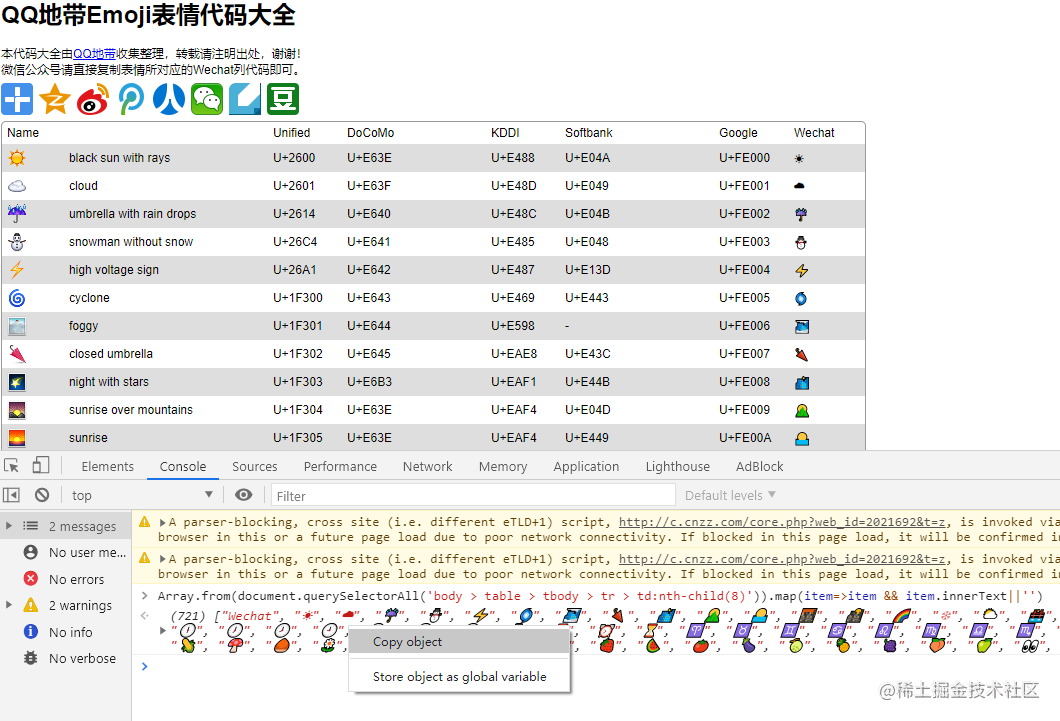The height and width of the screenshot is (721, 1060).
Task: Click the blue plus share icon
Action: (x=17, y=99)
